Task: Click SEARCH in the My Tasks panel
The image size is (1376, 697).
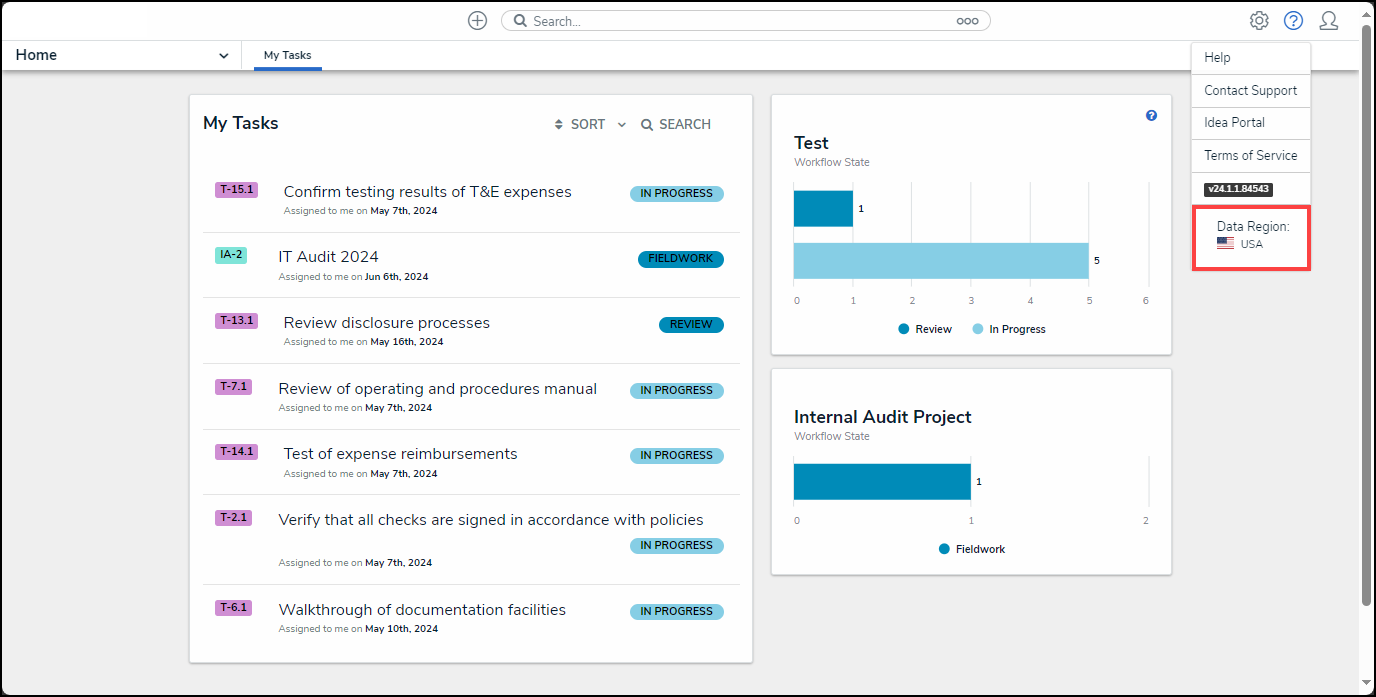Action: [x=676, y=124]
